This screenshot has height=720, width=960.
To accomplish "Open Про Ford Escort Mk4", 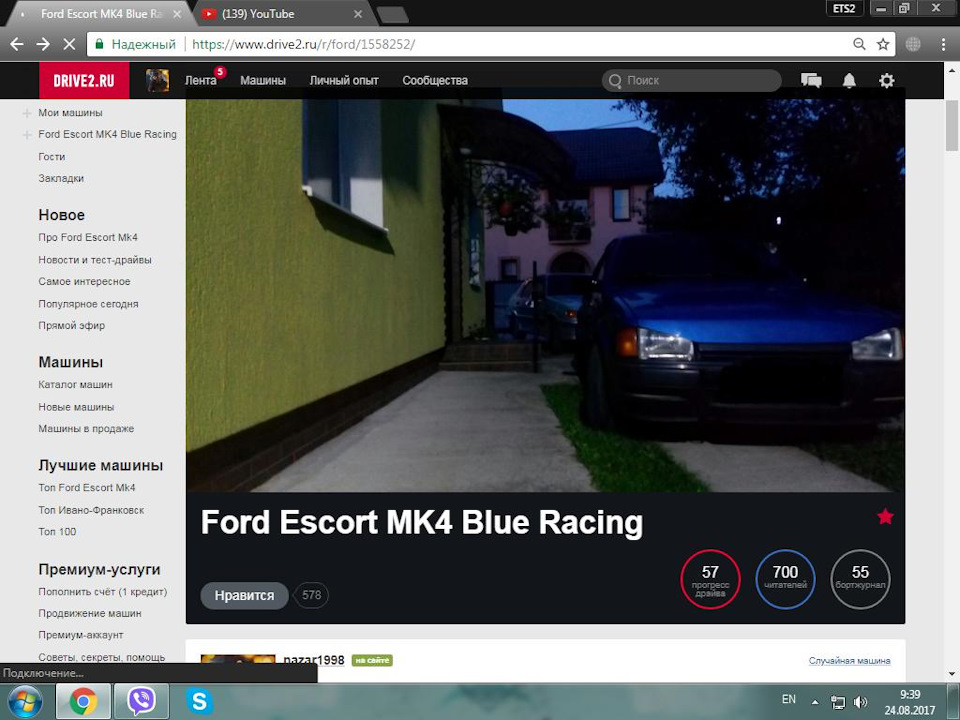I will coord(88,237).
